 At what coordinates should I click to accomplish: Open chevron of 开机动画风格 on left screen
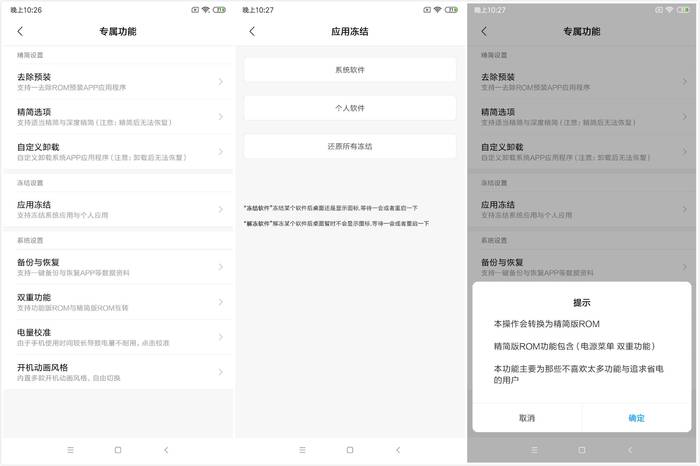221,372
